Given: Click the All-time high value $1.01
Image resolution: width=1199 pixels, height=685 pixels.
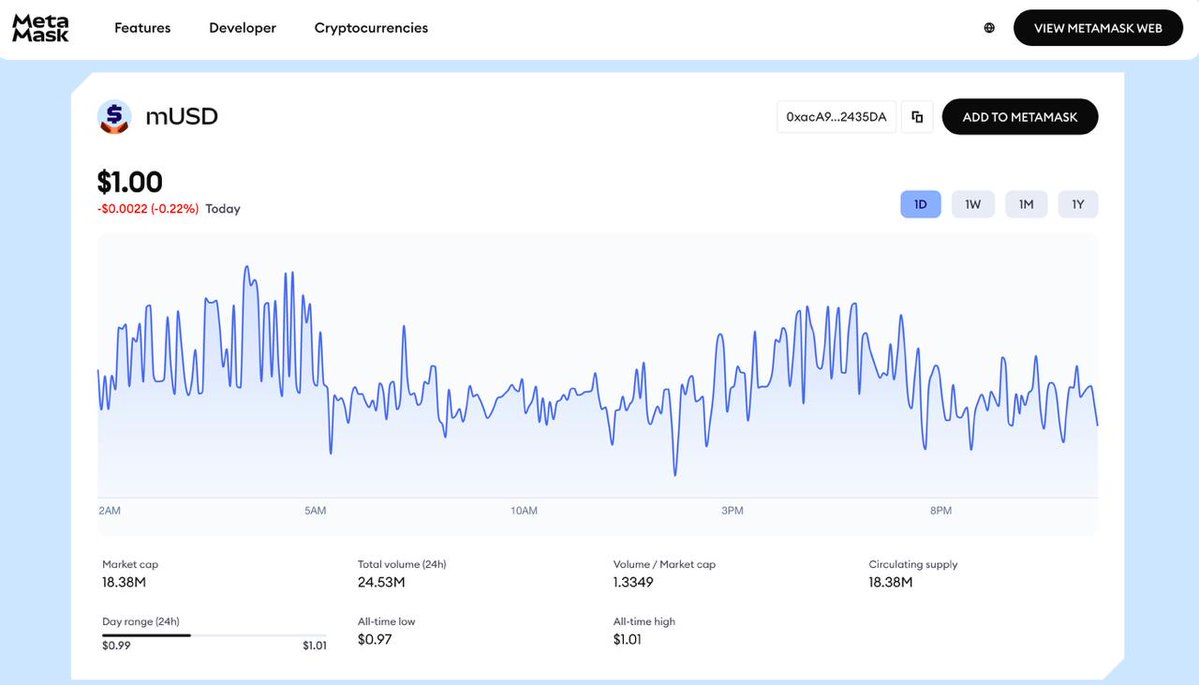Looking at the screenshot, I should [x=627, y=639].
